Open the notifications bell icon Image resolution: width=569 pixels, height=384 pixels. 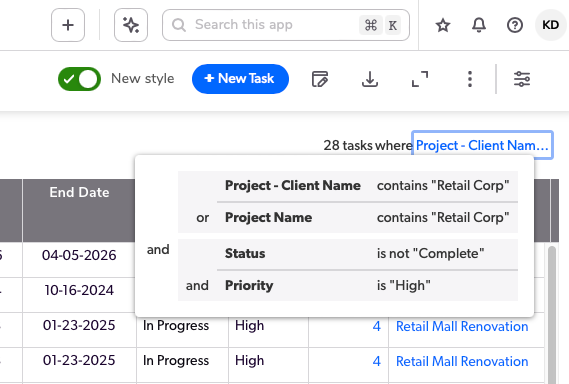tap(479, 25)
